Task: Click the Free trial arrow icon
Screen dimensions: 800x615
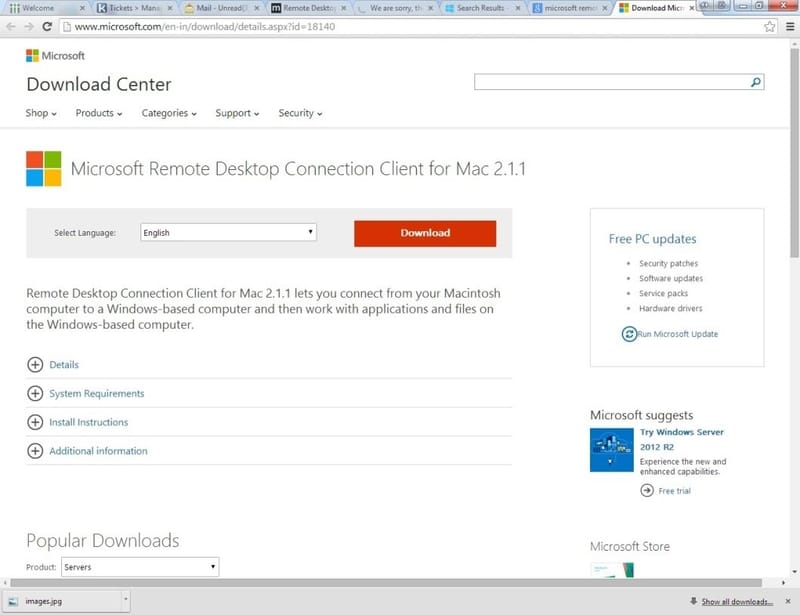Action: pyautogui.click(x=647, y=491)
